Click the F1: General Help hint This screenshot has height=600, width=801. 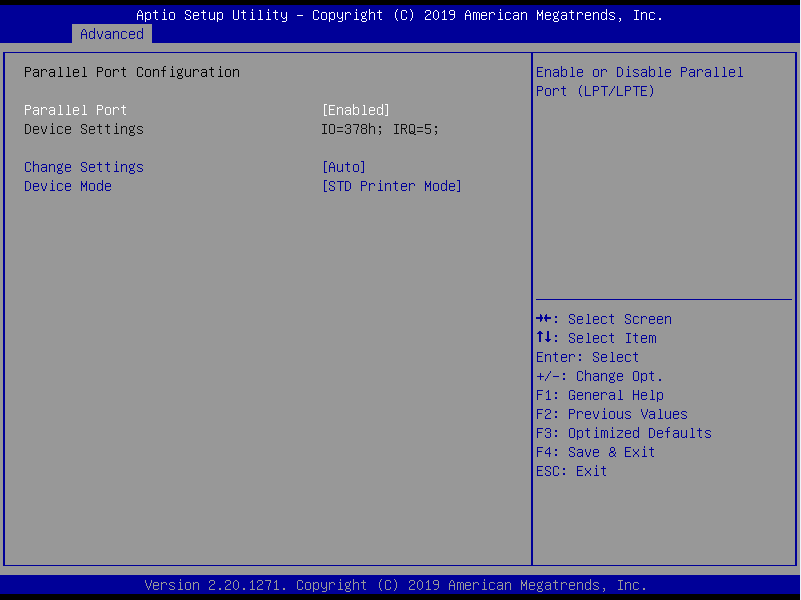pyautogui.click(x=600, y=395)
